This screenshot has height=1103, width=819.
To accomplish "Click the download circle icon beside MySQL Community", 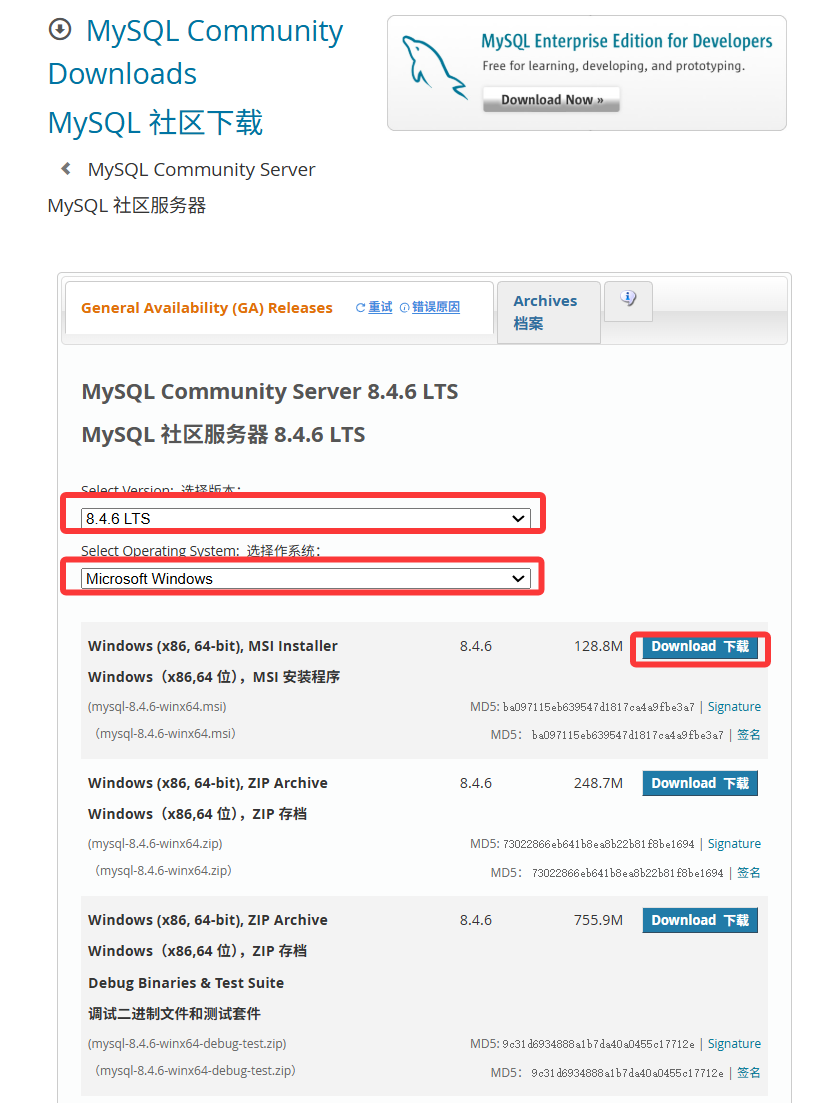I will [60, 30].
